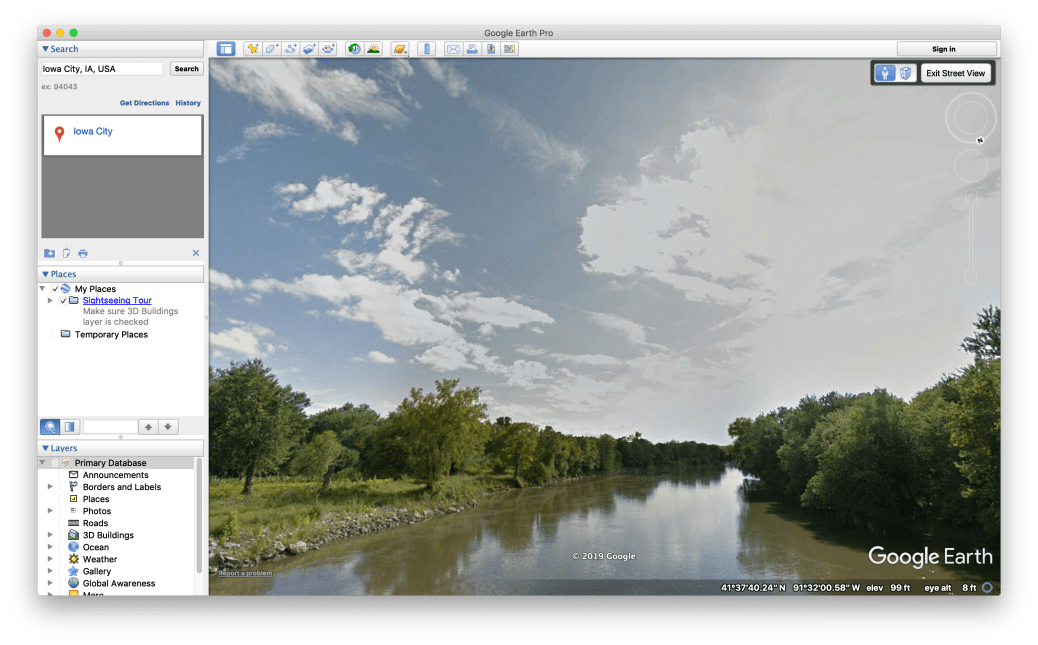
Task: Expand the Weather layer entry
Action: point(50,558)
